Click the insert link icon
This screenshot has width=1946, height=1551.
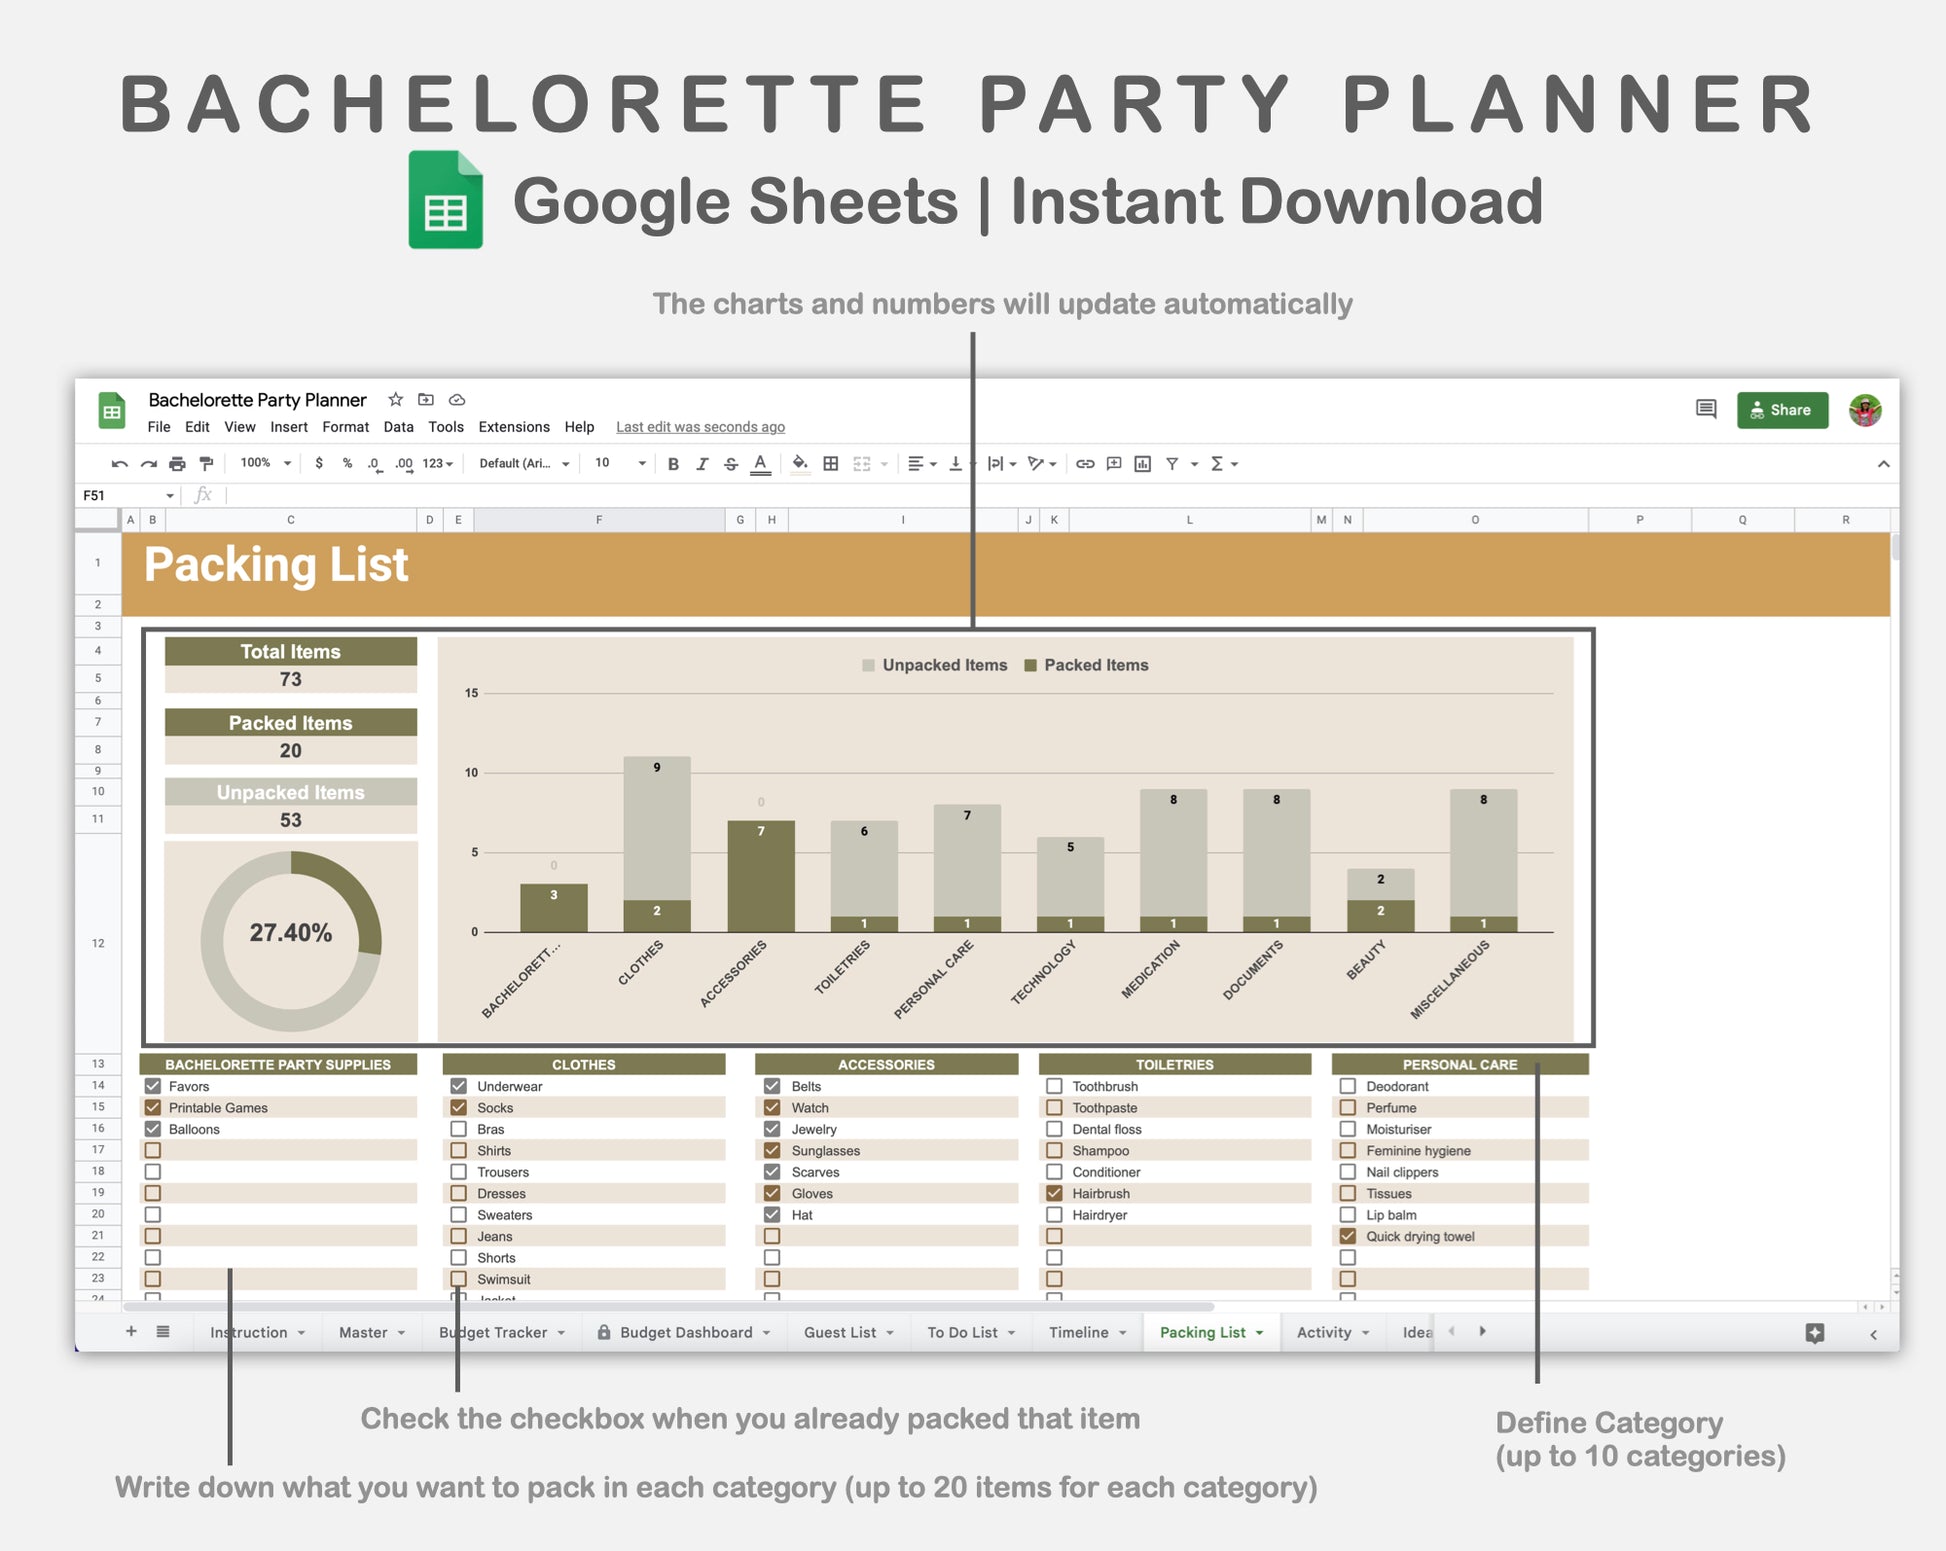pyautogui.click(x=1085, y=464)
